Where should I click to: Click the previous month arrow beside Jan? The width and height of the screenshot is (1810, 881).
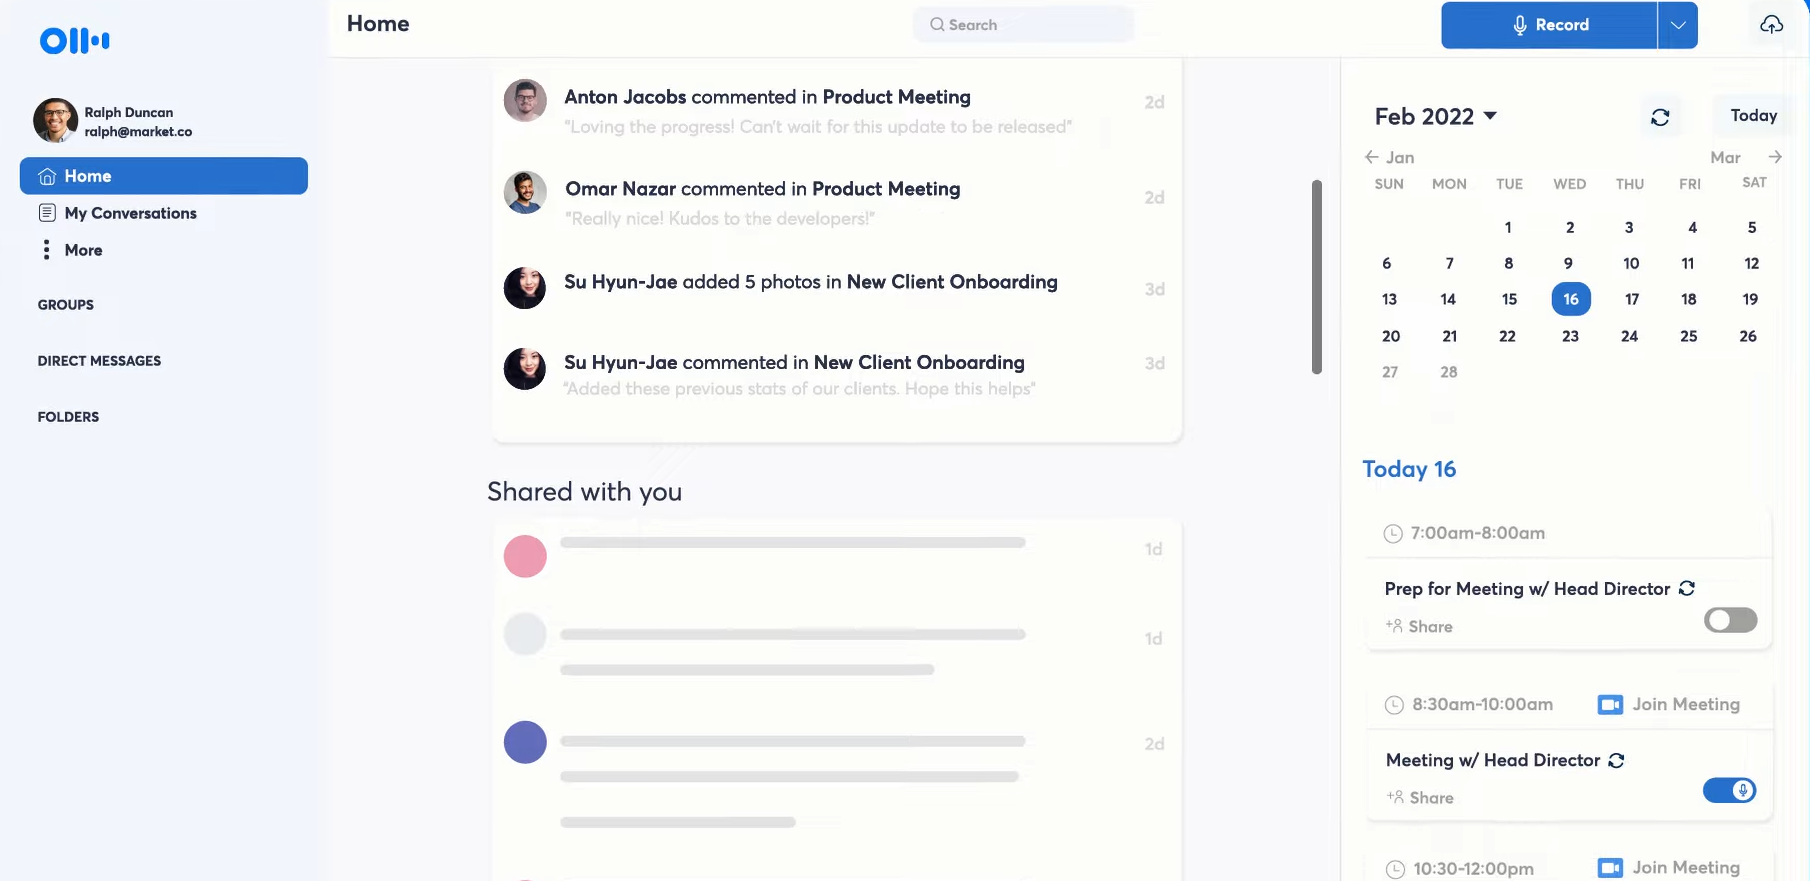pos(1372,157)
